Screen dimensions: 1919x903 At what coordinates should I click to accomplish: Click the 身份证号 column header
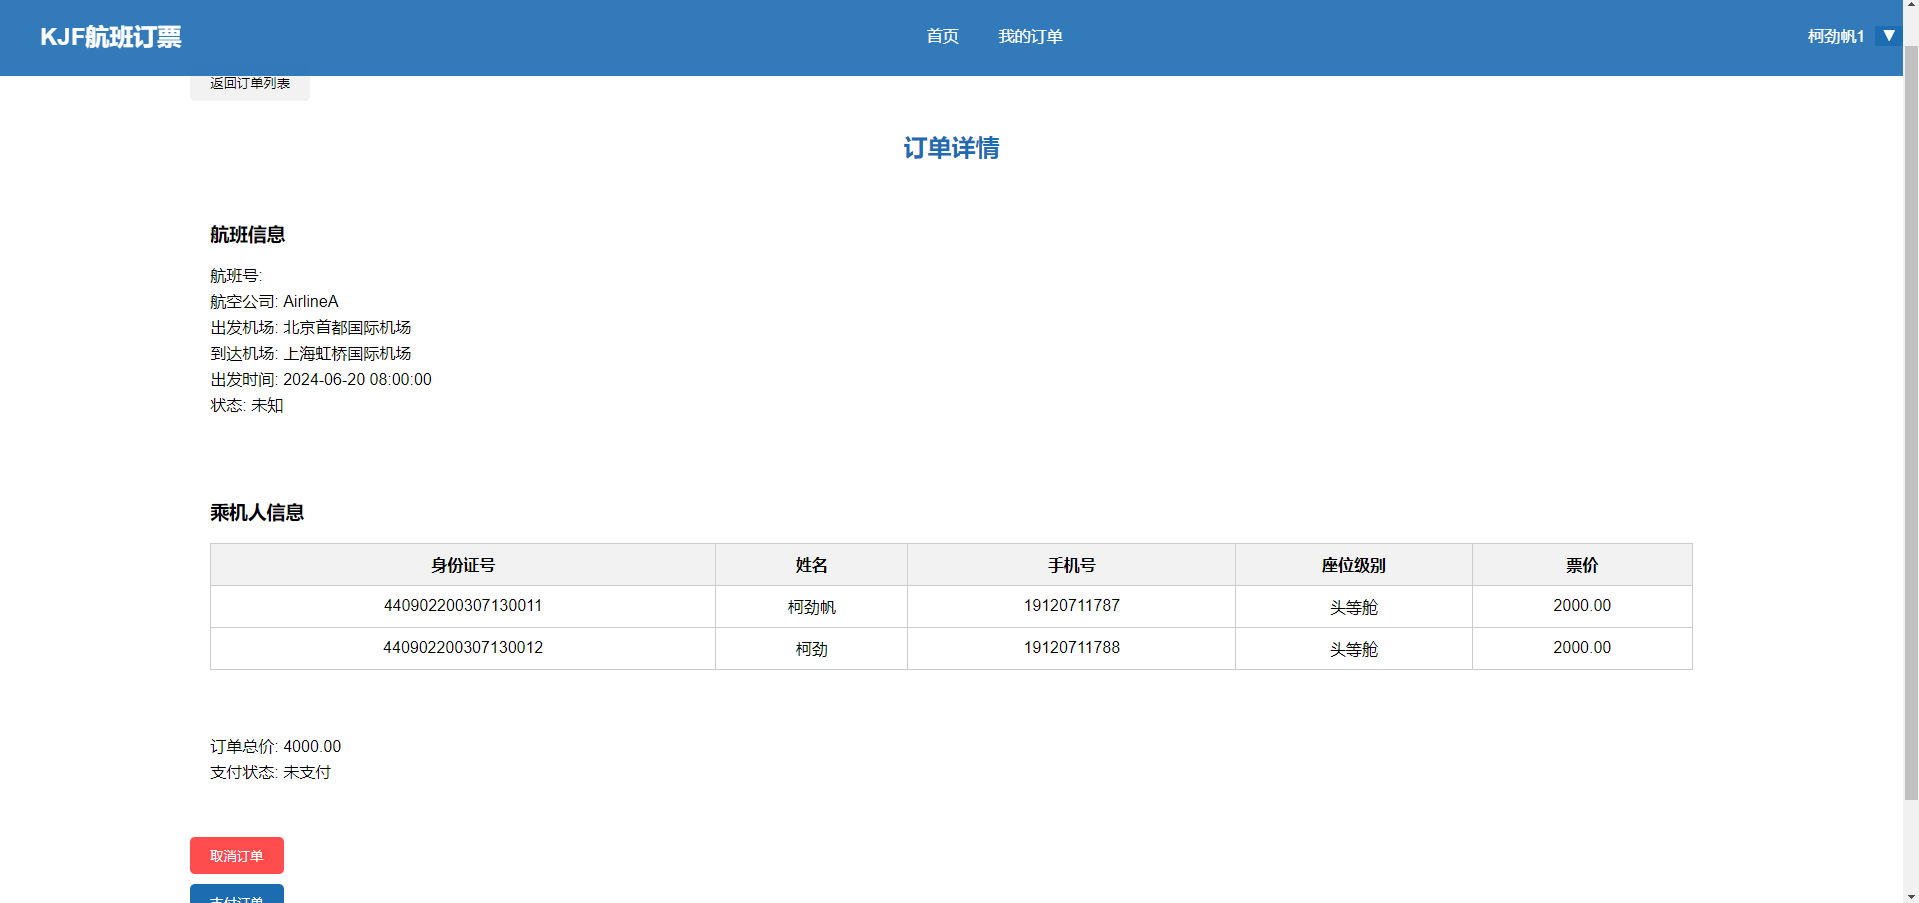click(x=462, y=565)
